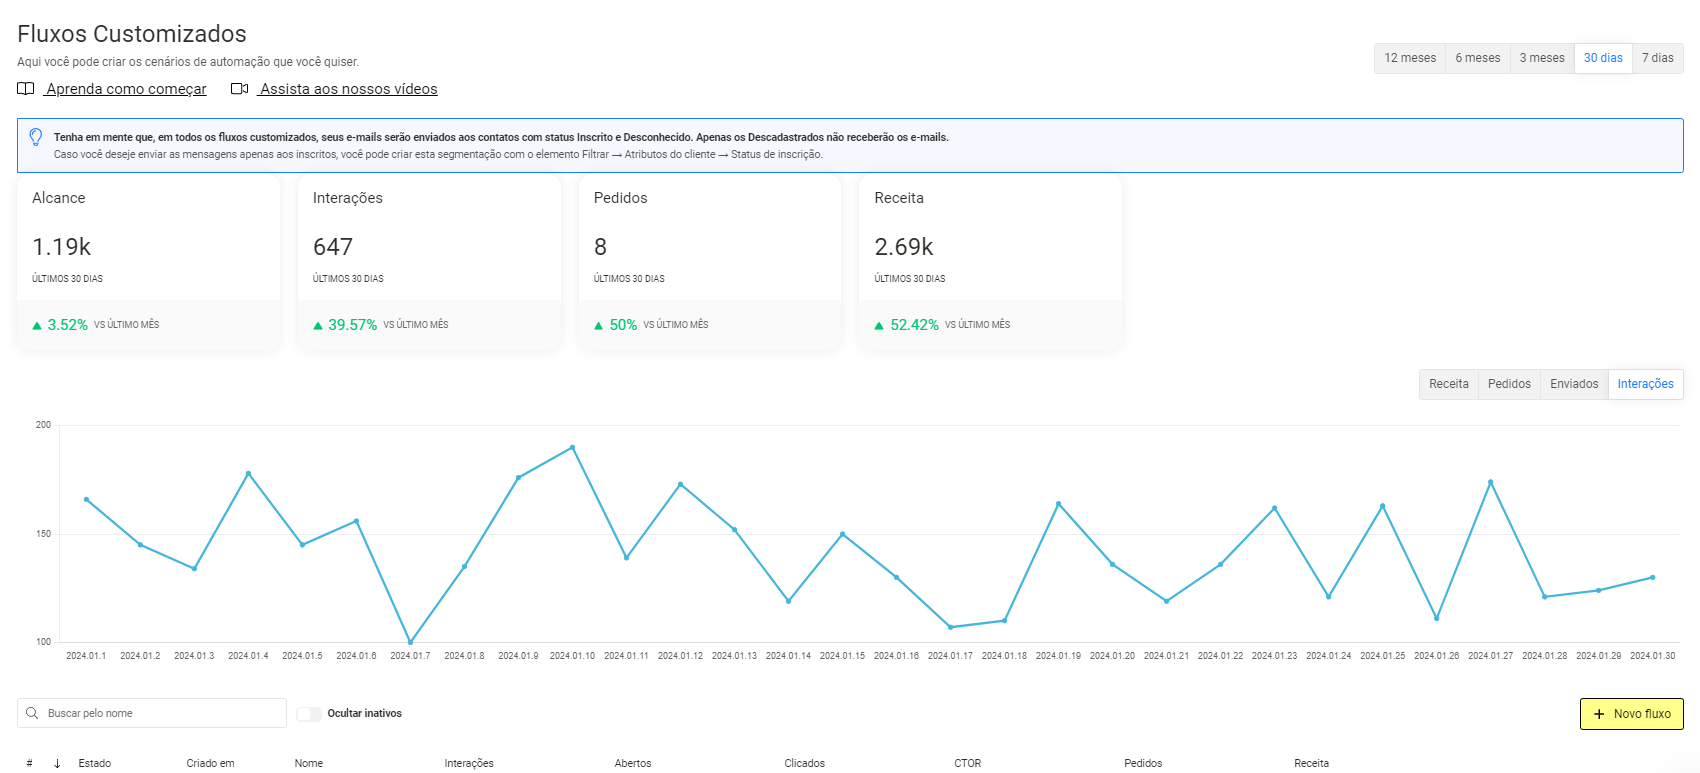Switch the chart to the Enviados tab

pyautogui.click(x=1574, y=384)
